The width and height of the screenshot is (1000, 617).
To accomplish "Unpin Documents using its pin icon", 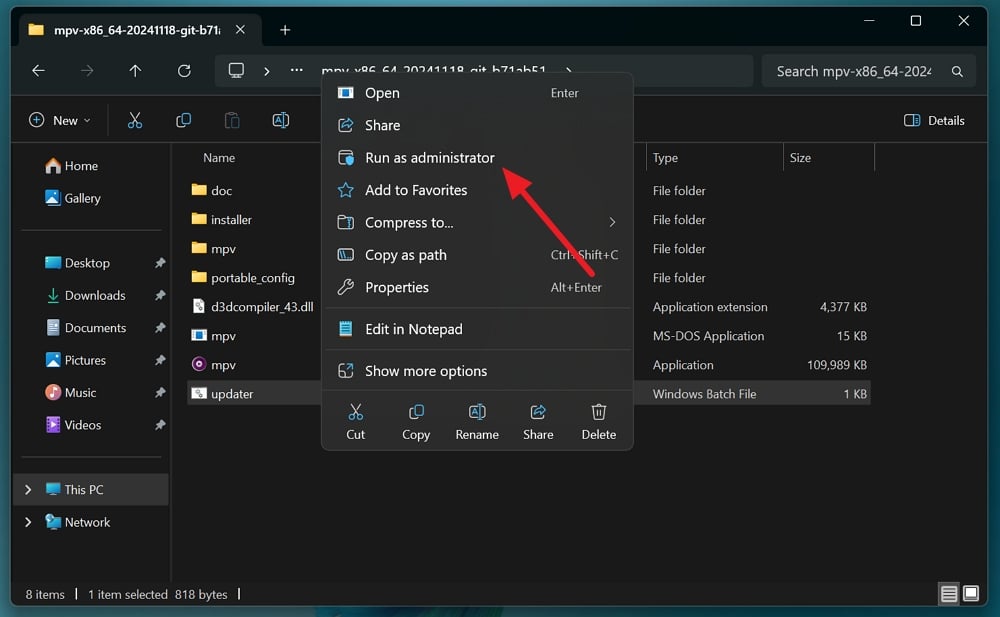I will (x=159, y=328).
